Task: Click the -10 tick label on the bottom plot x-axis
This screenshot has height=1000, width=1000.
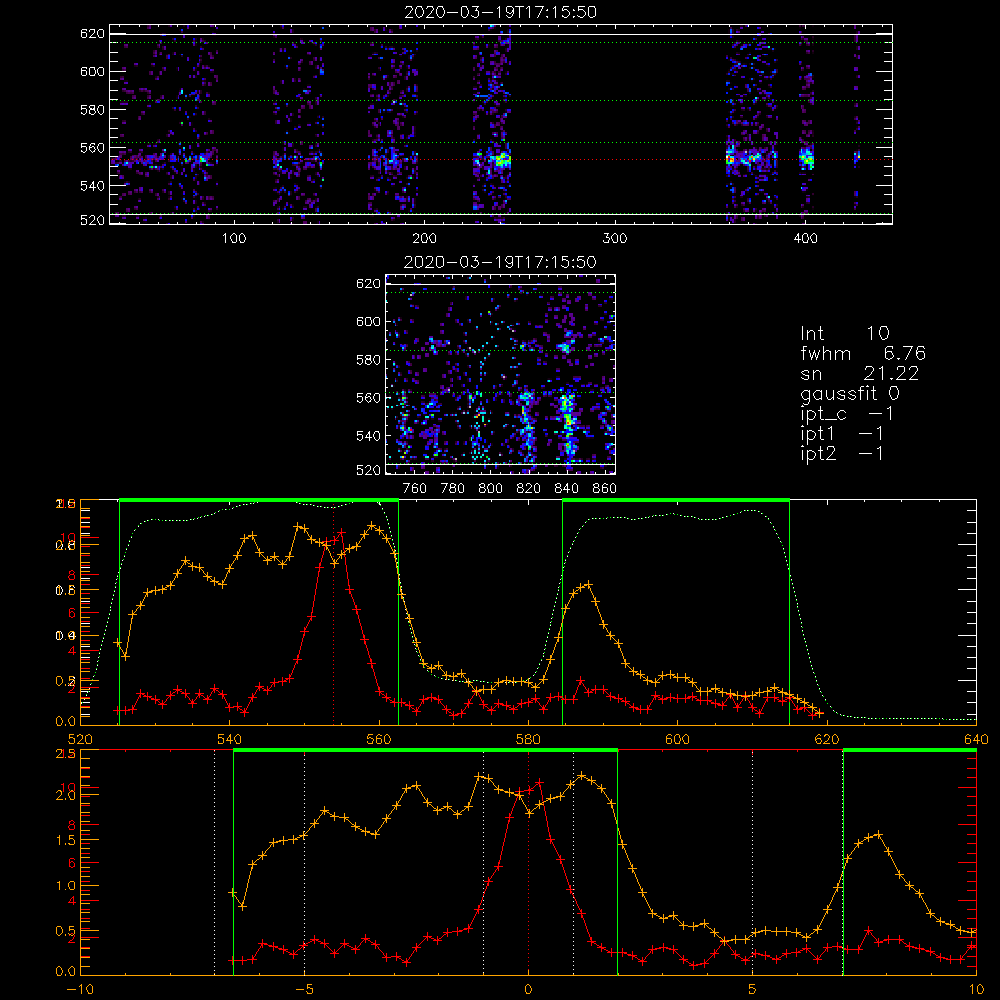Action: [80, 989]
